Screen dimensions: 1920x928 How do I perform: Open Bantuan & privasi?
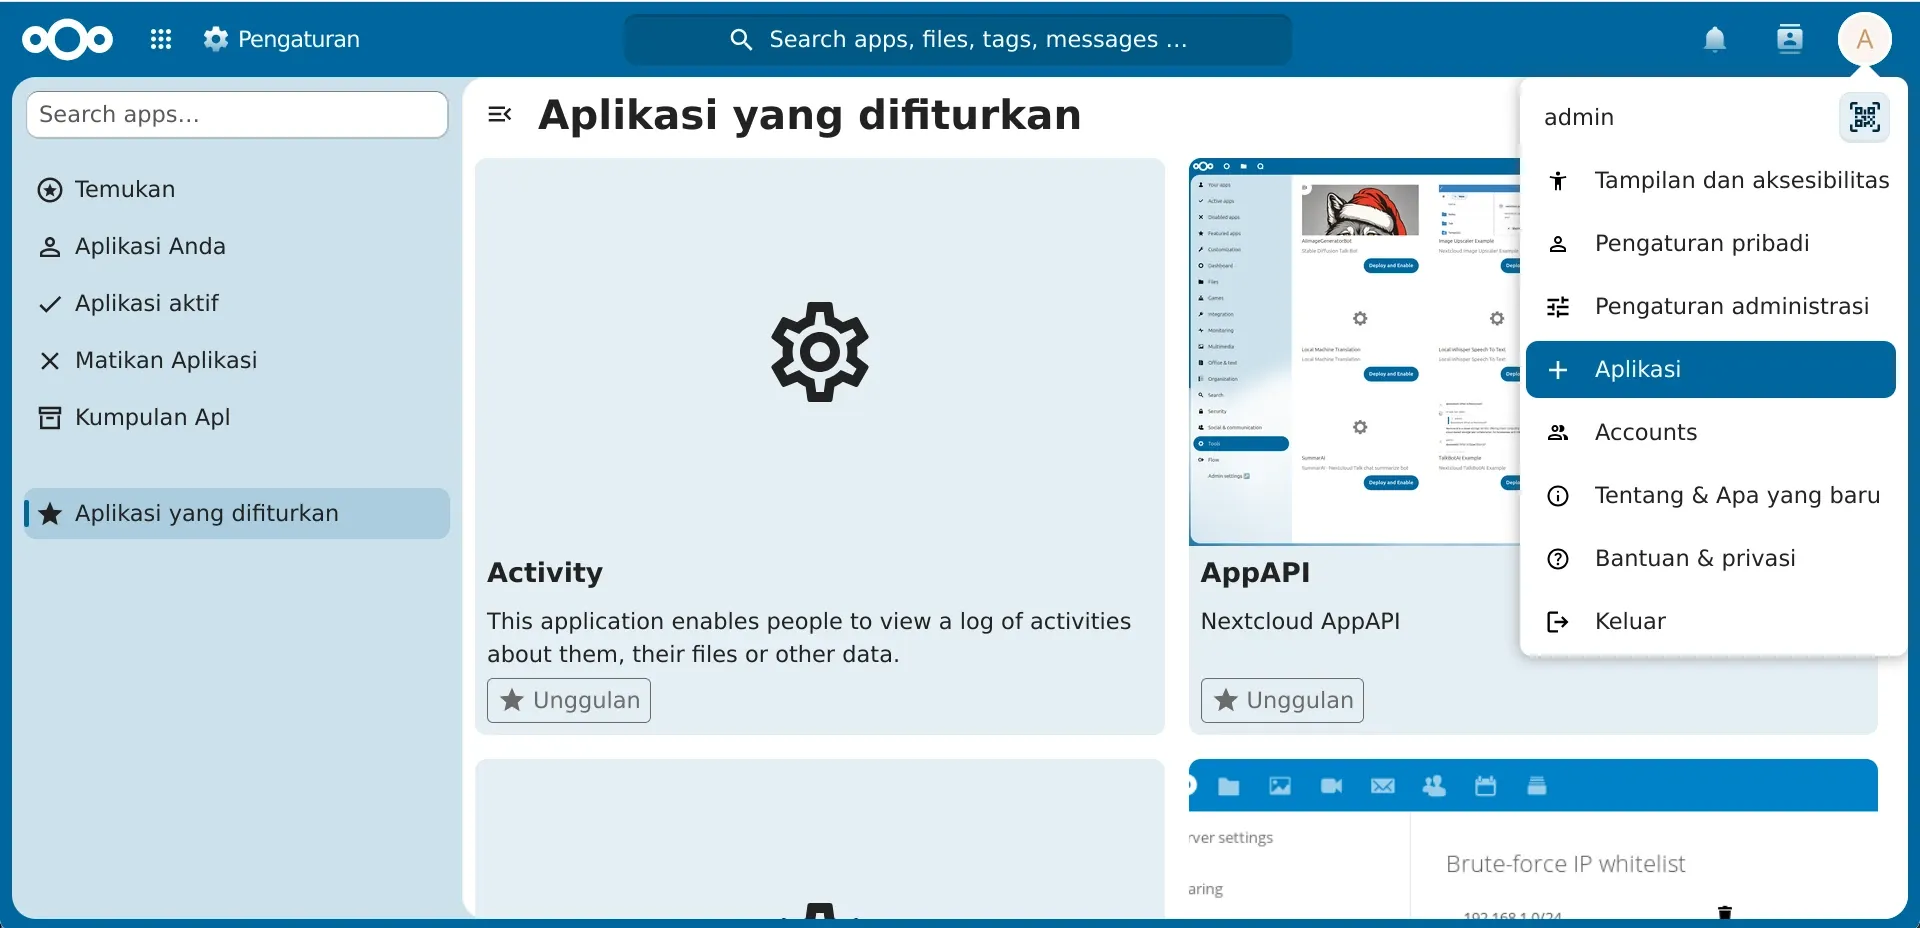(1711, 558)
